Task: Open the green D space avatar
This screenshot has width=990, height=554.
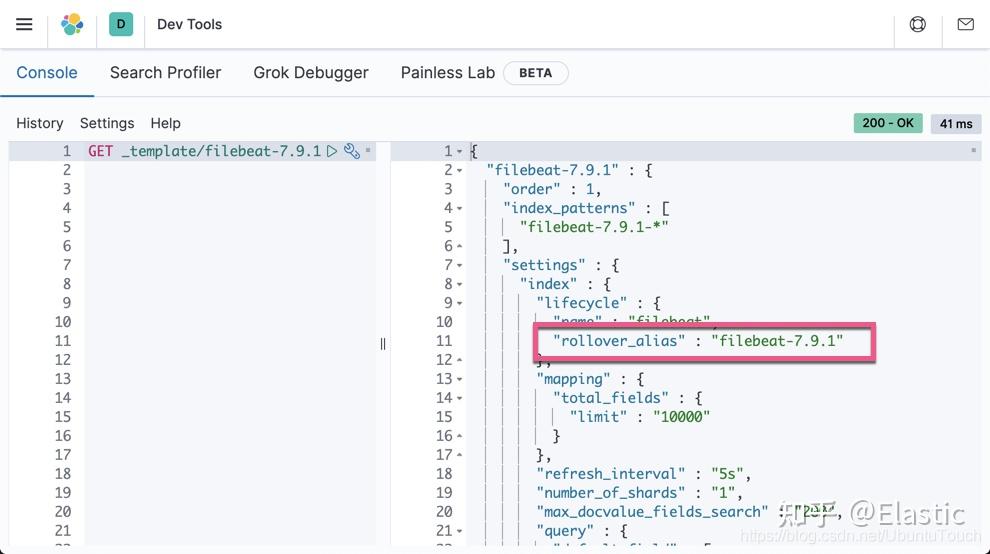Action: tap(121, 25)
